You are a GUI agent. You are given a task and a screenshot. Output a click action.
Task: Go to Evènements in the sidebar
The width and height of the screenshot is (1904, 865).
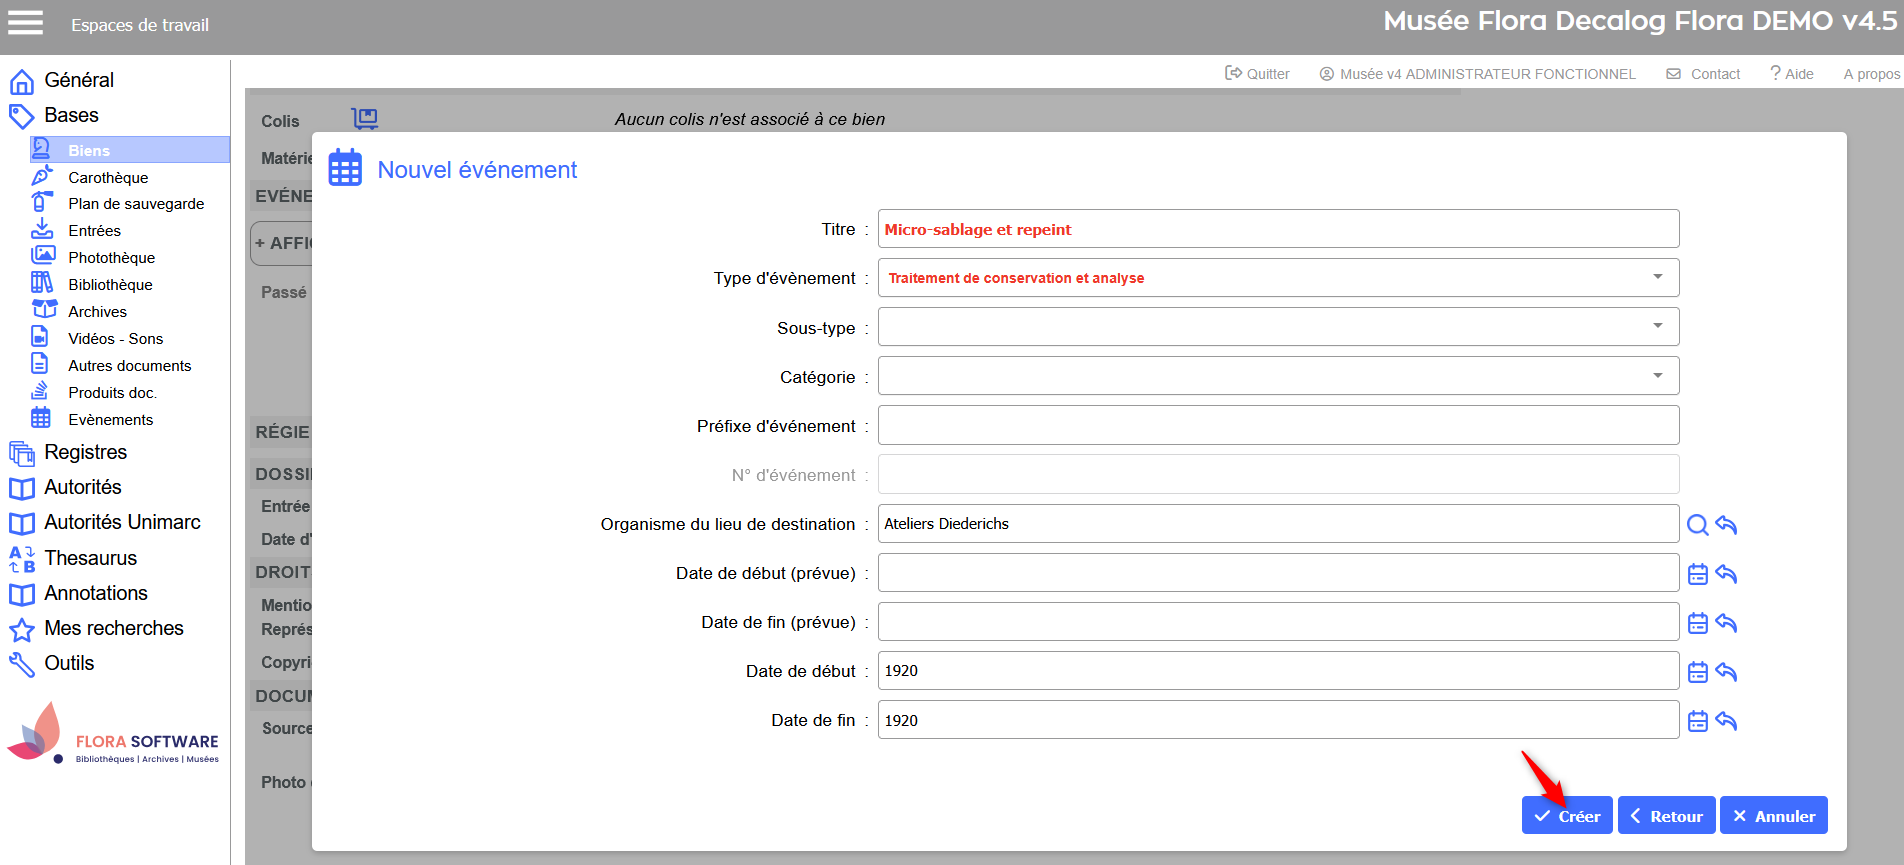pos(110,419)
